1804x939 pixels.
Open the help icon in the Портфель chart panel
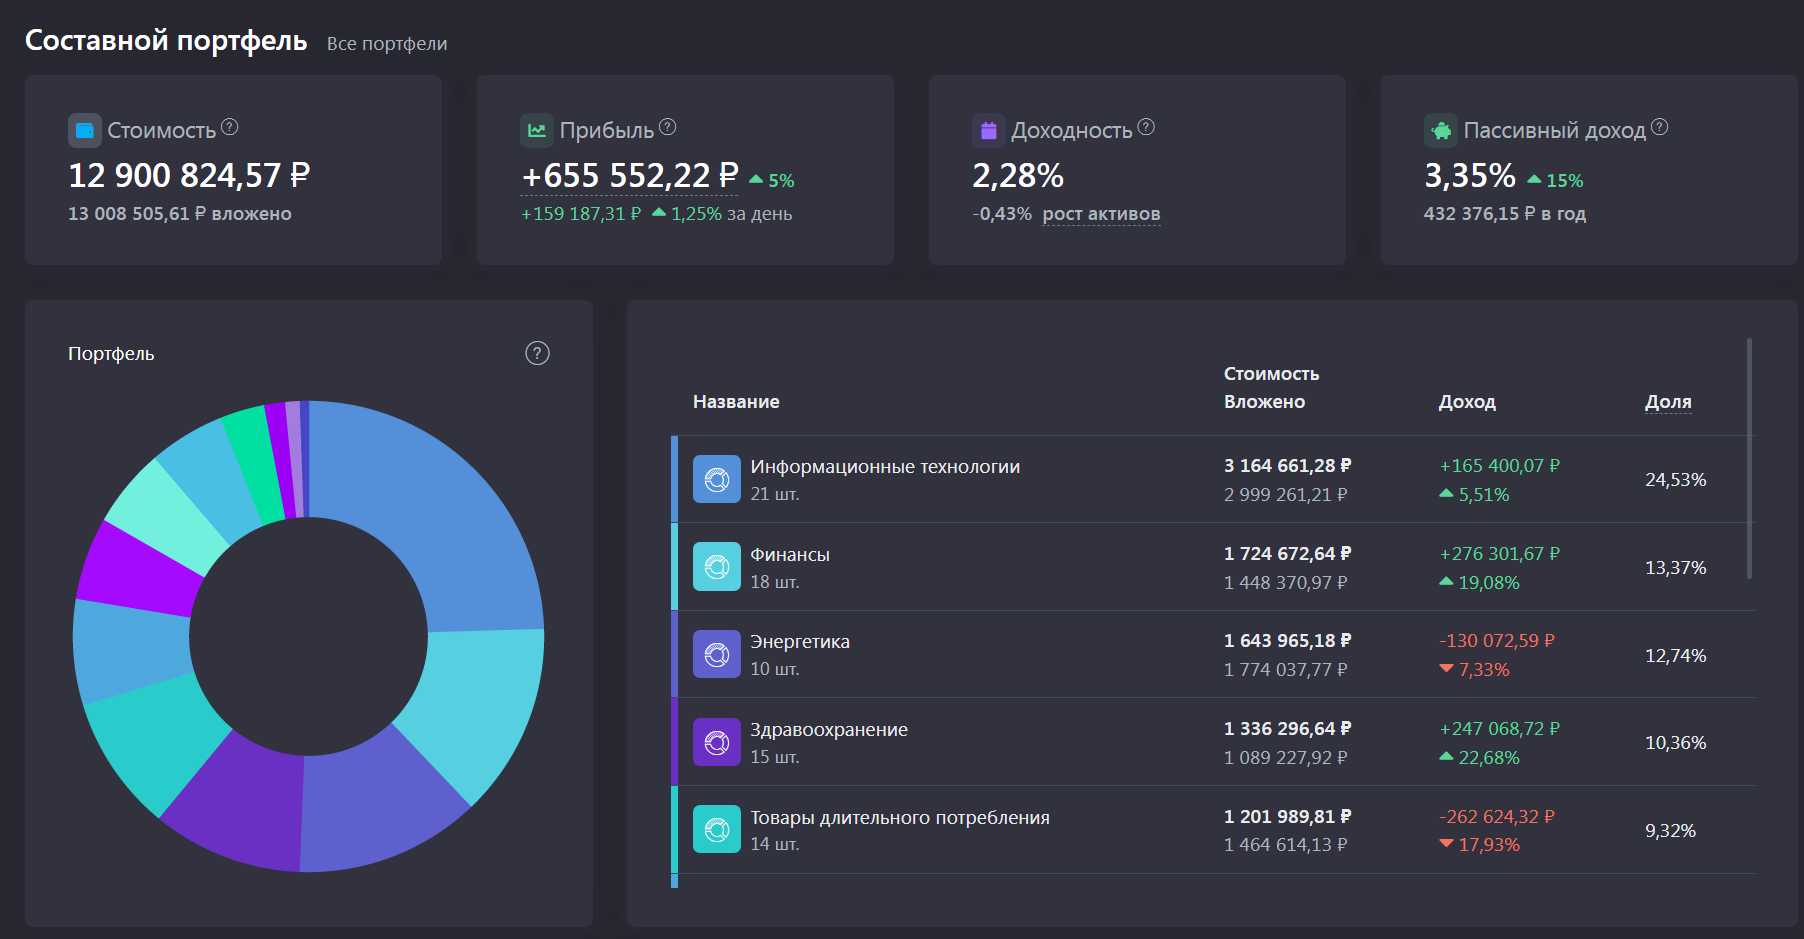[x=538, y=353]
